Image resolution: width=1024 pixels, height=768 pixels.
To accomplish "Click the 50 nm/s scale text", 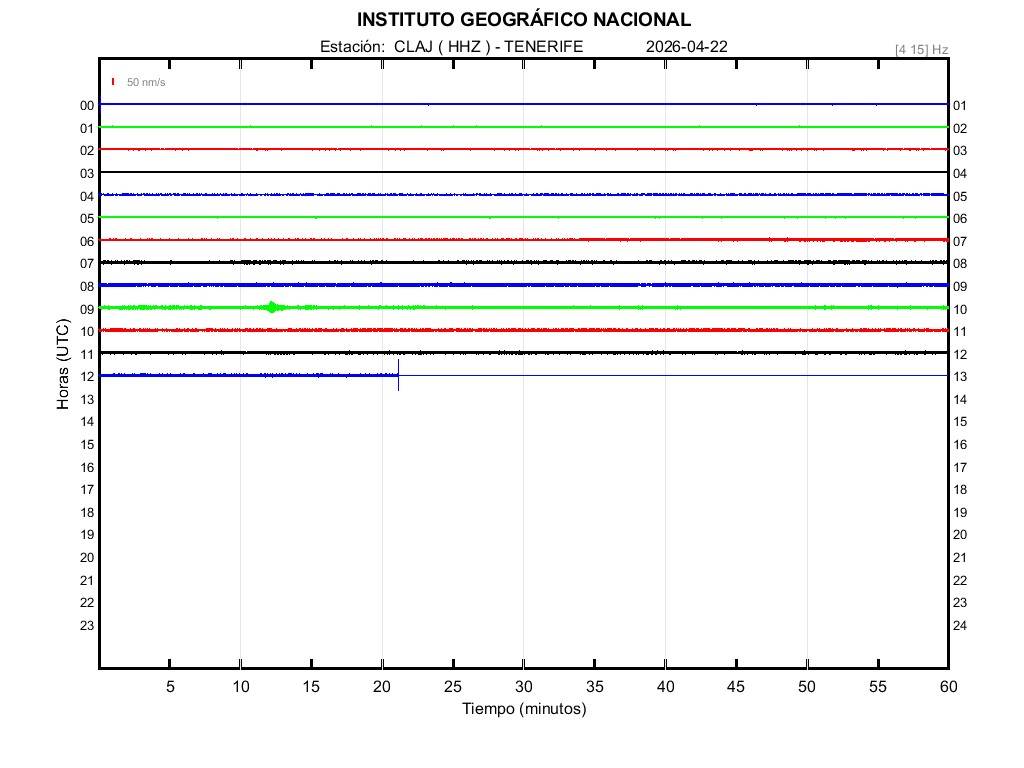I will (146, 82).
